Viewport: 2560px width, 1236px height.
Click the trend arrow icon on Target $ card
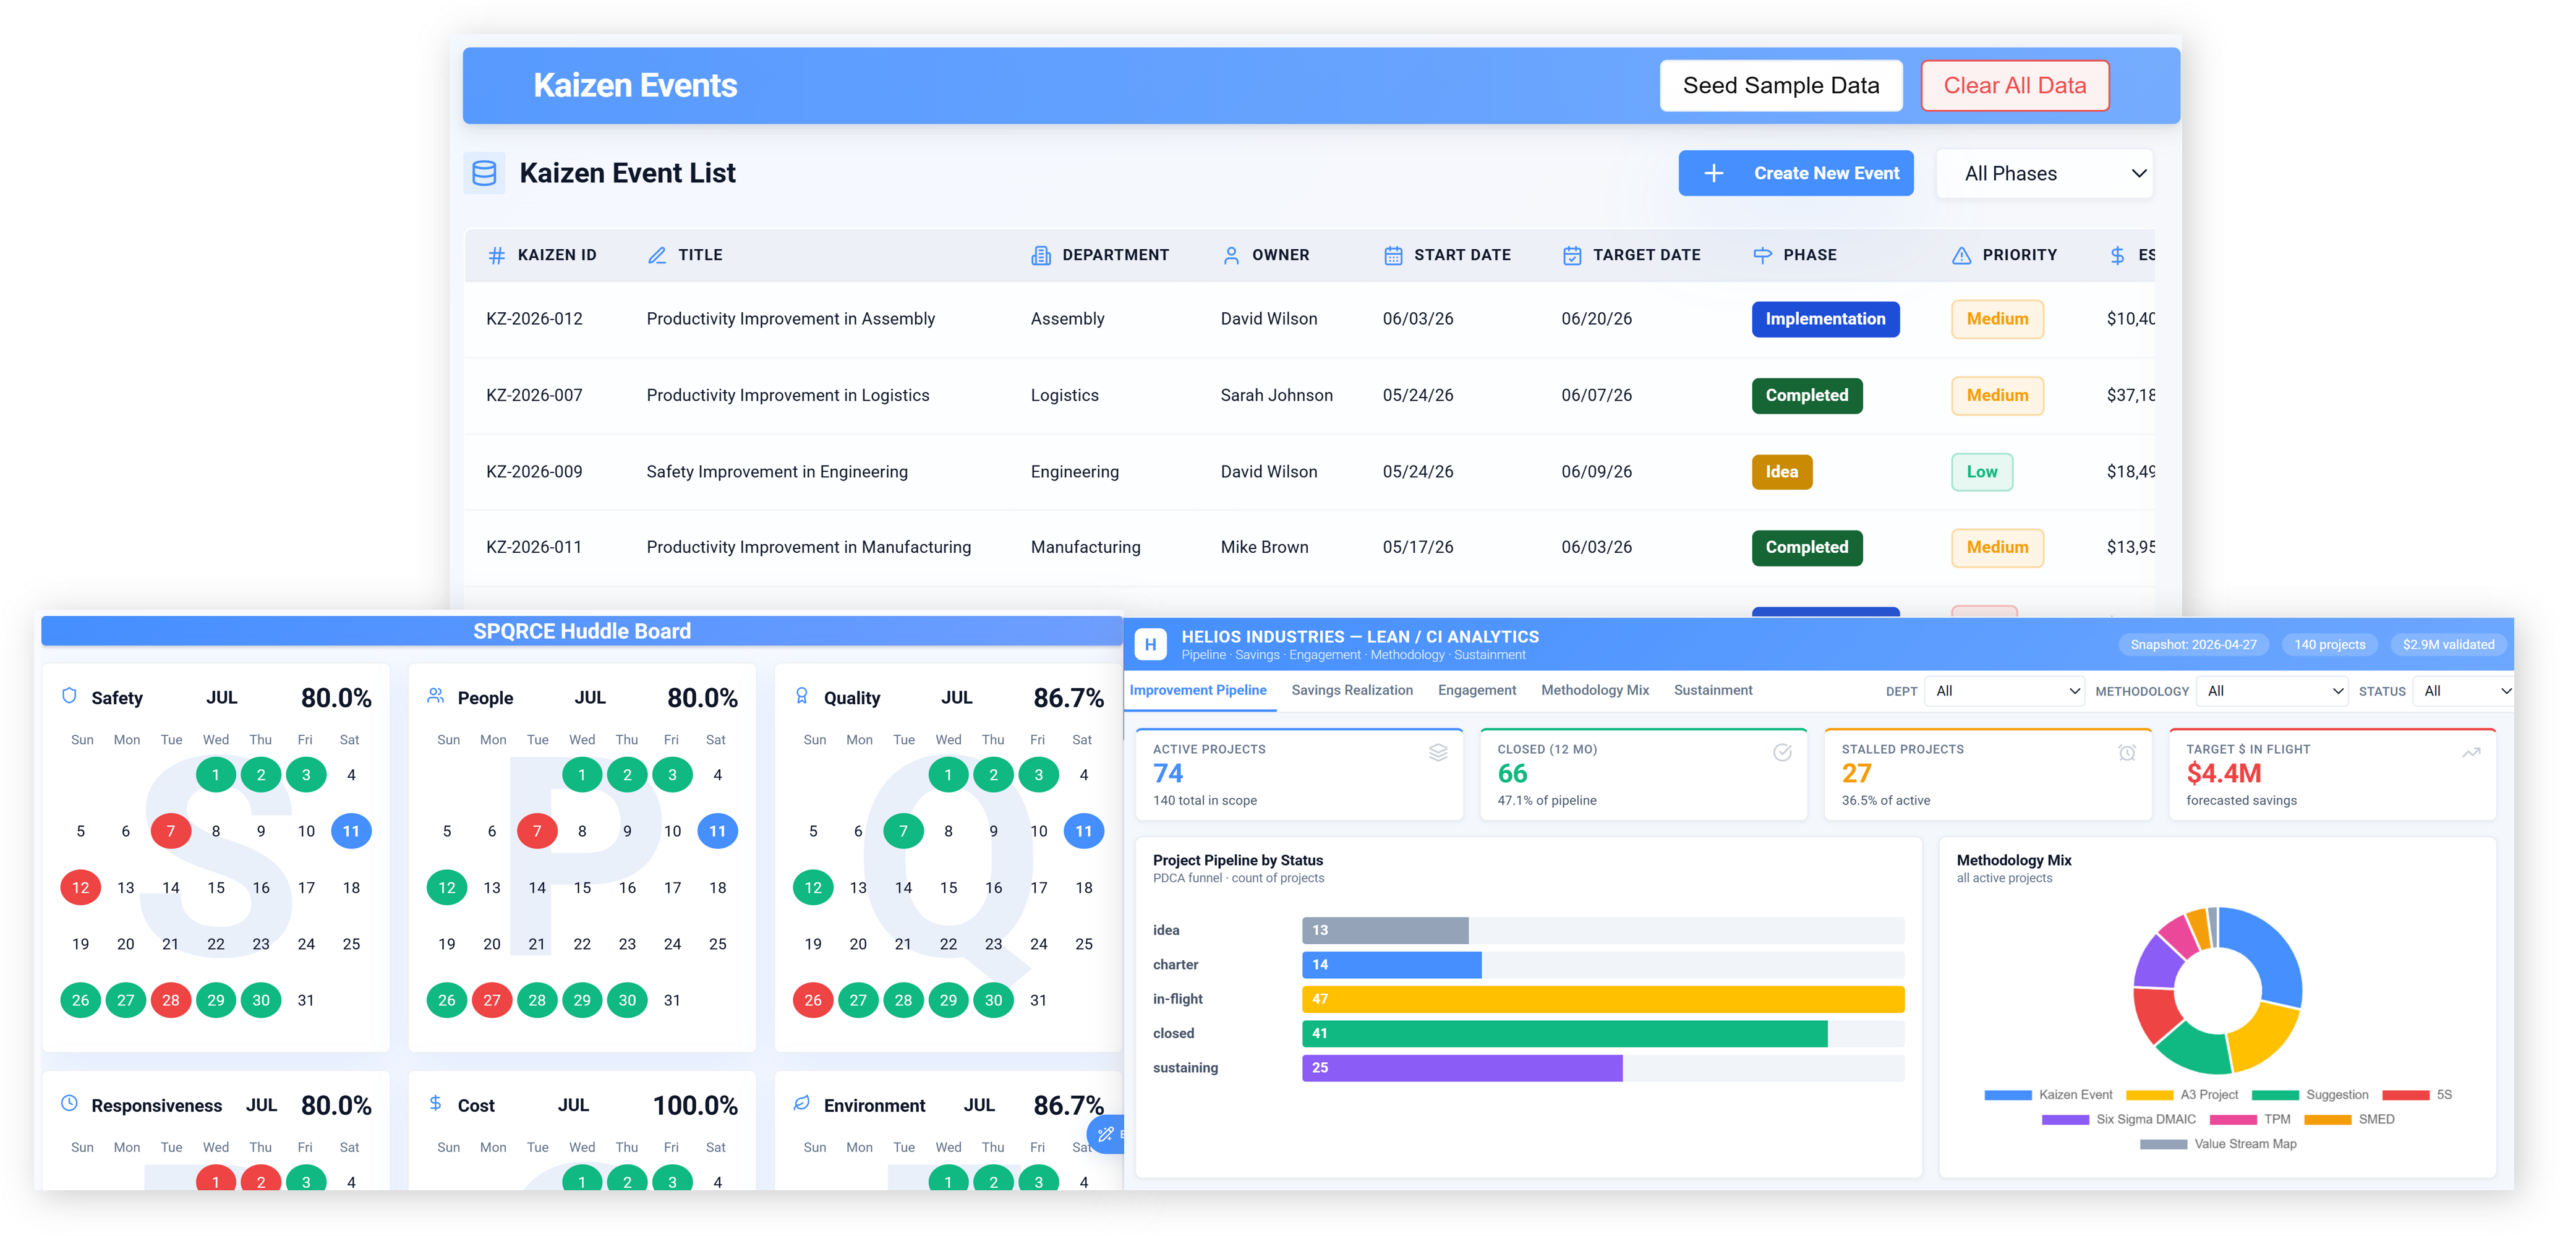[2471, 752]
